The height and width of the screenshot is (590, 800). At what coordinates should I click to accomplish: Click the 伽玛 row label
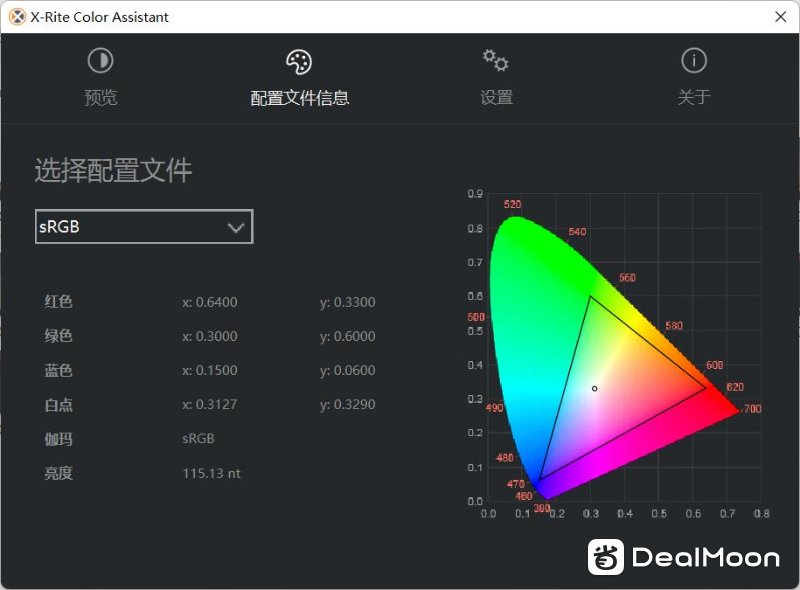pyautogui.click(x=58, y=439)
